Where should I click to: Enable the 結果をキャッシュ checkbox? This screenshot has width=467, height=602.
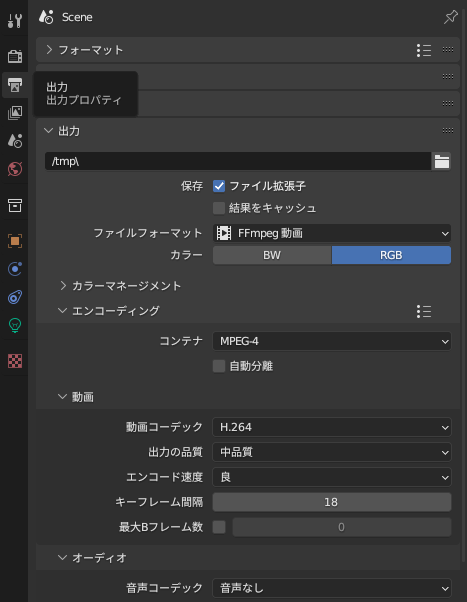point(219,208)
